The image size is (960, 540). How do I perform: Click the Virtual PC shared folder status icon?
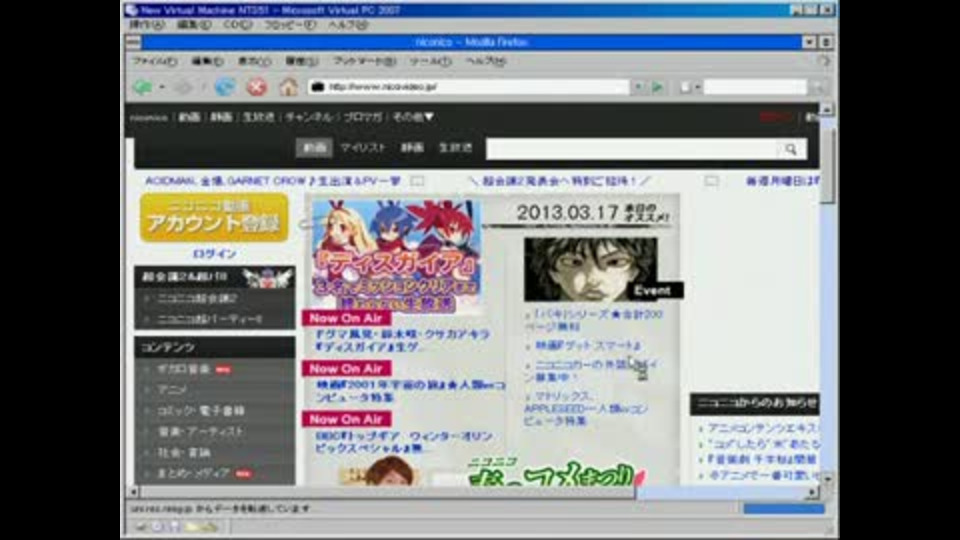tap(192, 527)
